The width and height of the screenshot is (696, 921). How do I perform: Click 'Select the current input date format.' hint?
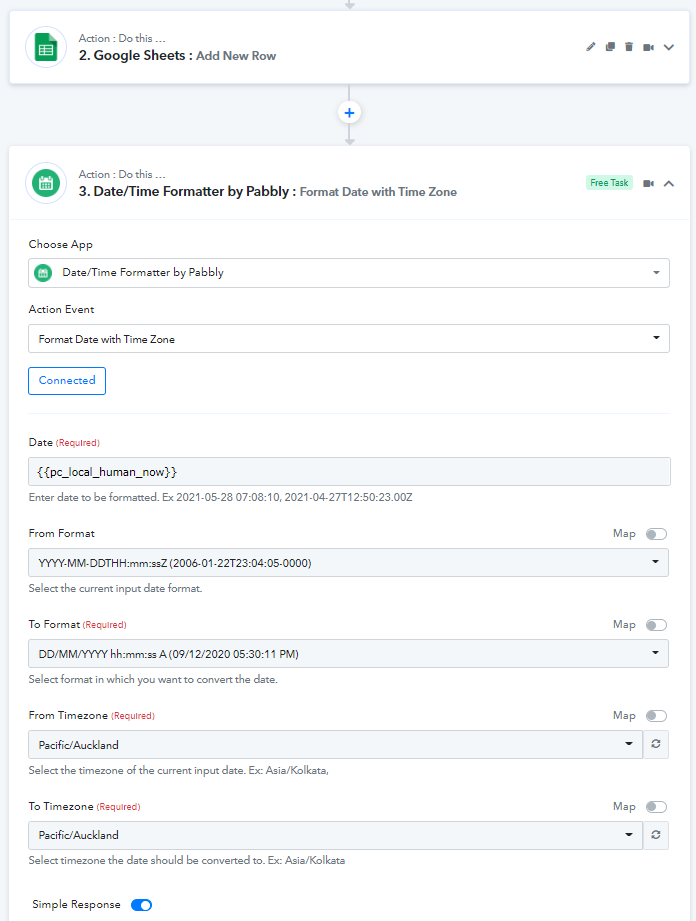(115, 589)
